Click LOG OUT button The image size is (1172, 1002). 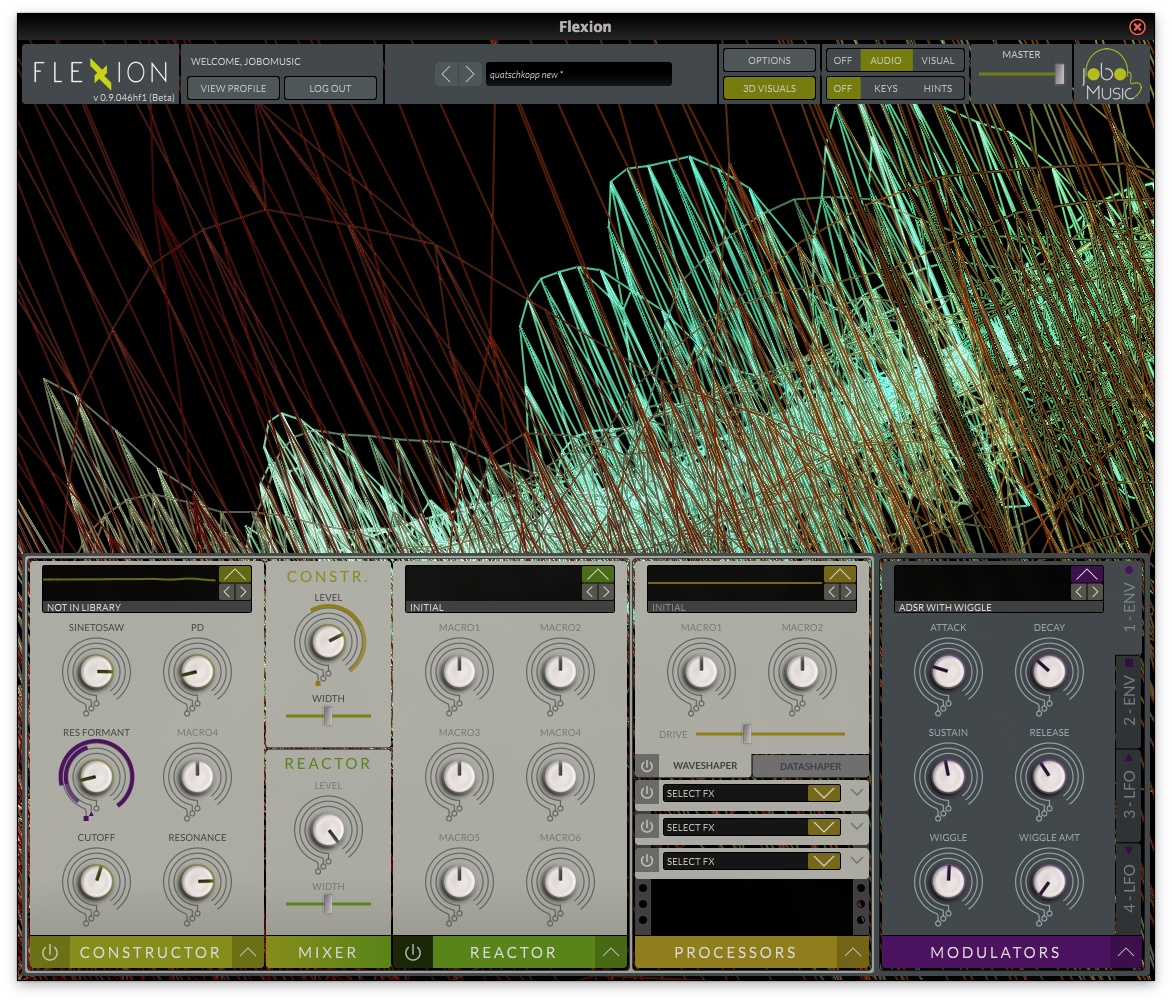tap(330, 88)
